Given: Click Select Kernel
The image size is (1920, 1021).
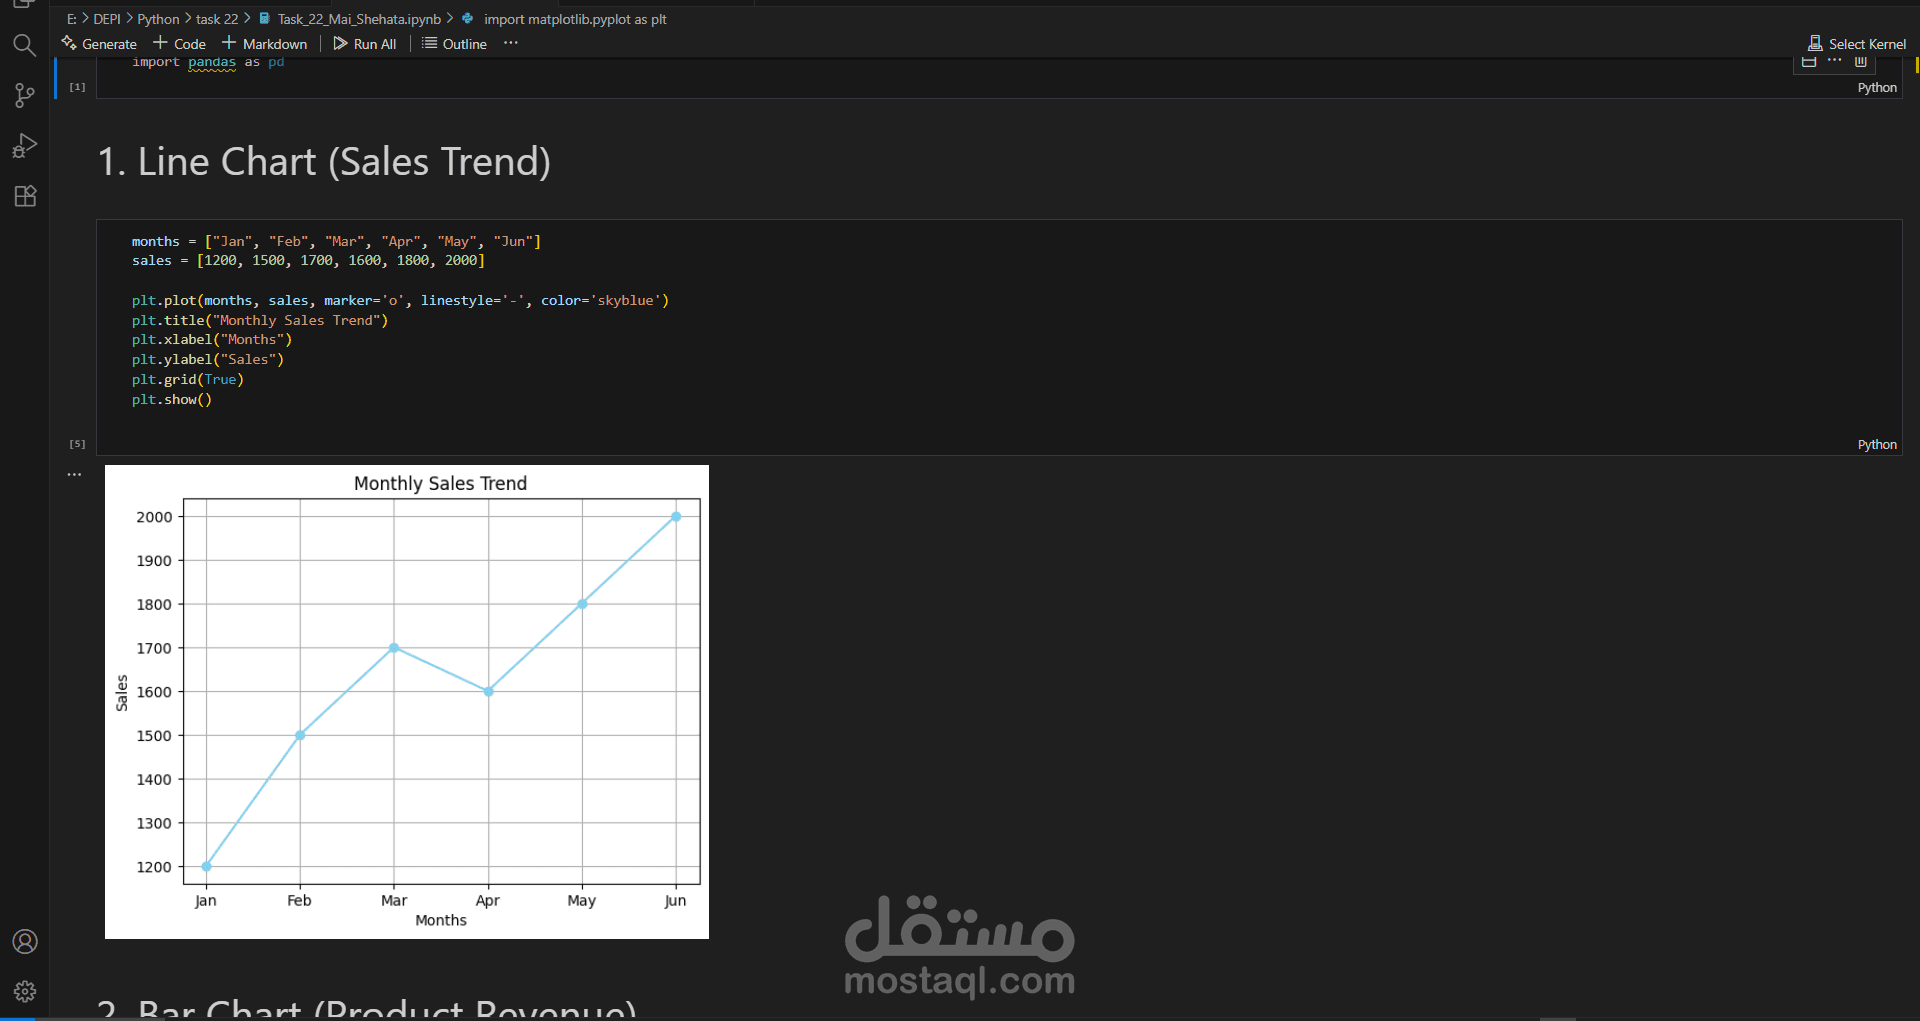Looking at the screenshot, I should pos(1857,44).
